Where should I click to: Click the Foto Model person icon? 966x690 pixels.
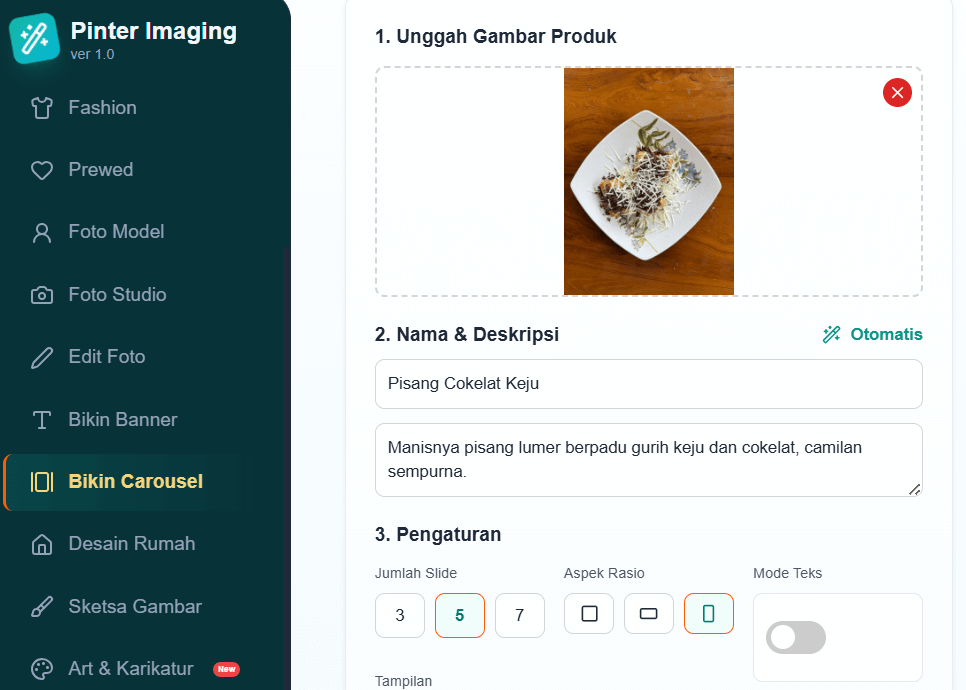point(42,233)
